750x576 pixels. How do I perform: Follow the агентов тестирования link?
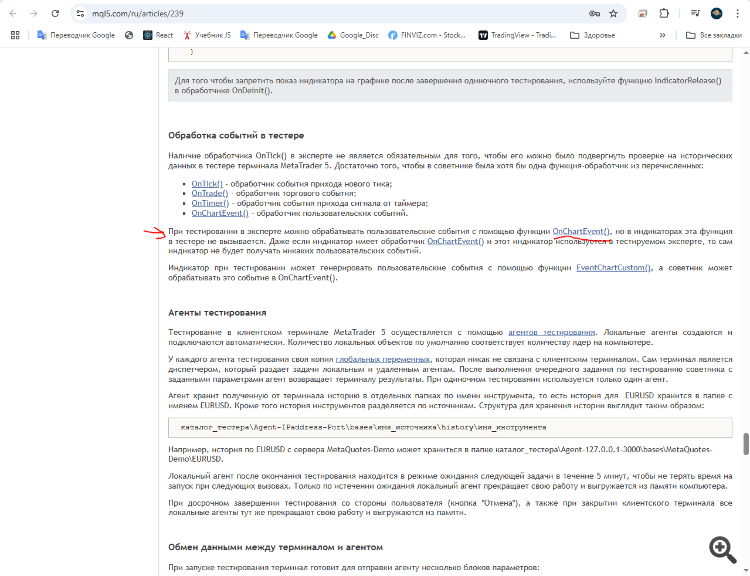tap(551, 332)
